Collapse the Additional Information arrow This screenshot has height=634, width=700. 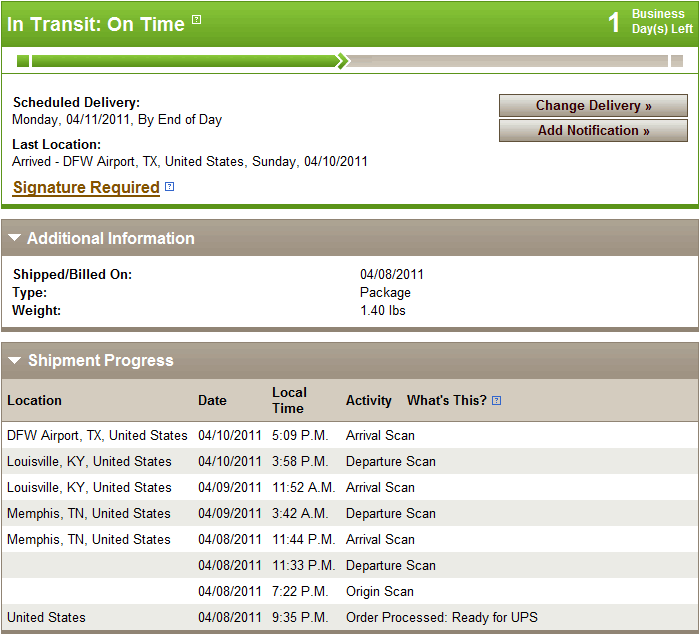pyautogui.click(x=14, y=238)
